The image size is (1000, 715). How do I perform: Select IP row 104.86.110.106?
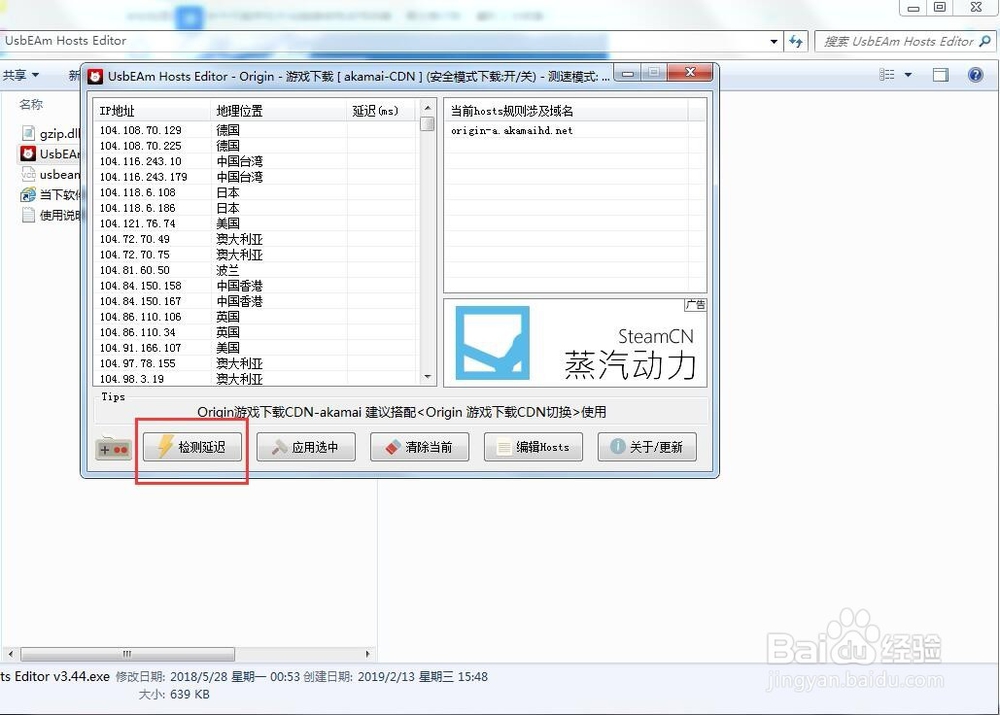(256, 317)
